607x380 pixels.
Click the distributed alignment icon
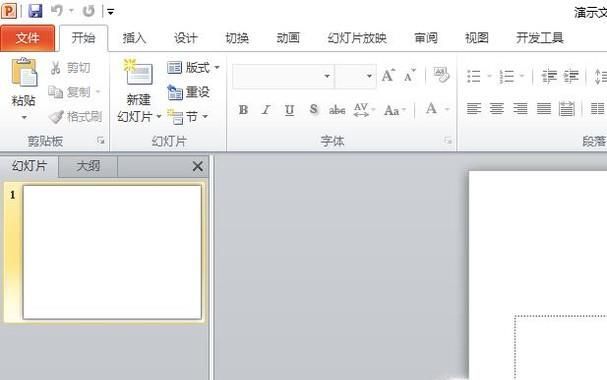pyautogui.click(x=567, y=109)
